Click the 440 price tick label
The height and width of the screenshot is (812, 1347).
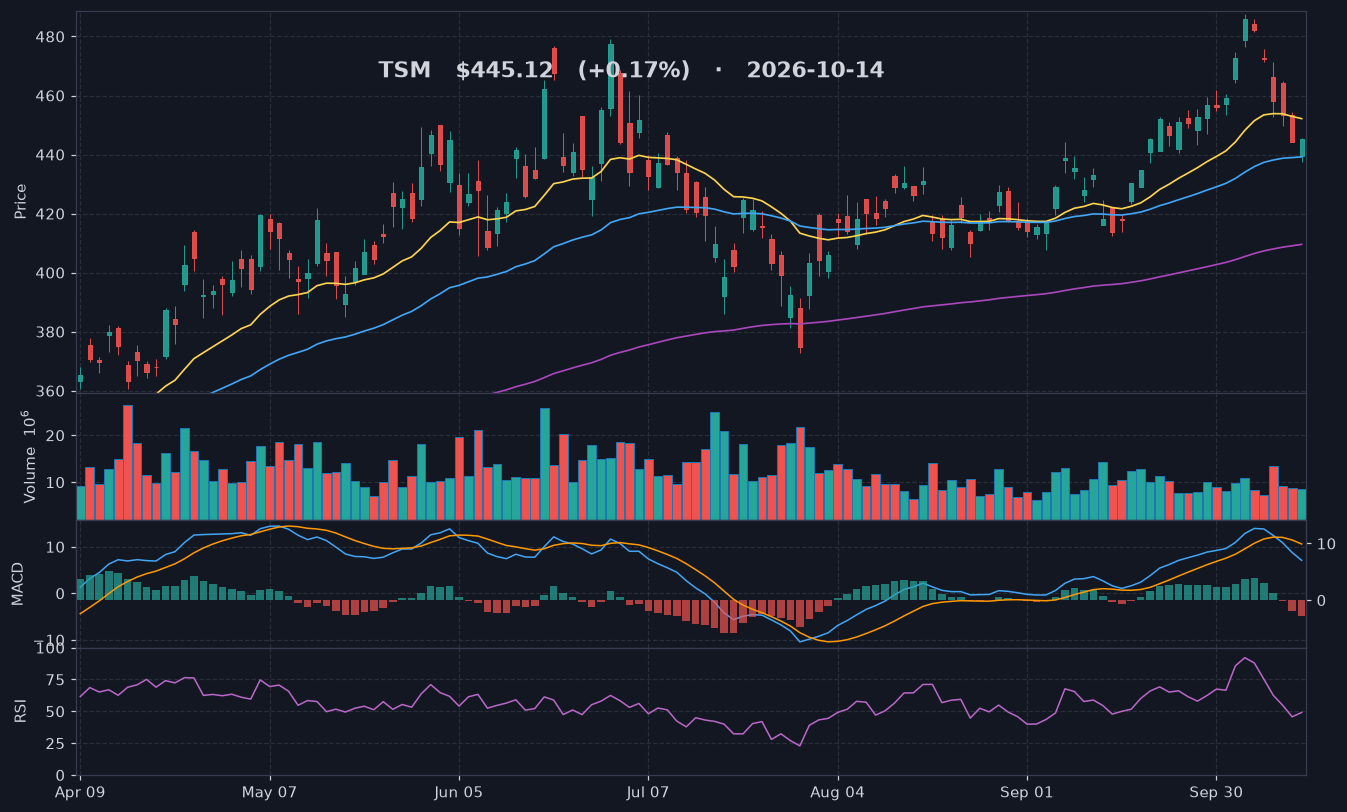[x=50, y=156]
